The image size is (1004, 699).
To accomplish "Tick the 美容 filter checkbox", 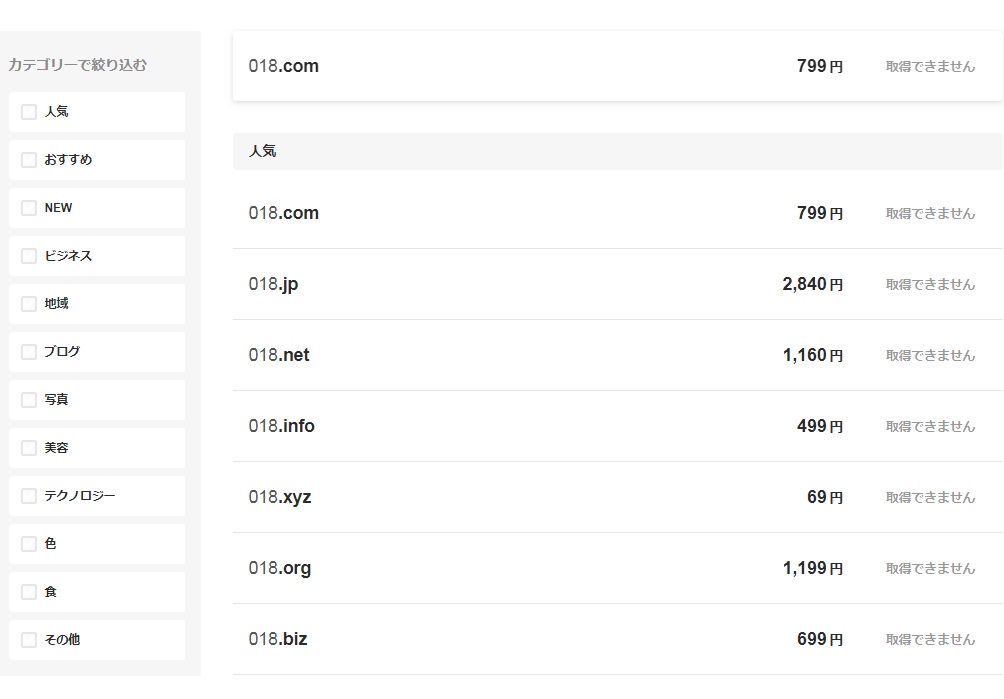I will (x=29, y=448).
